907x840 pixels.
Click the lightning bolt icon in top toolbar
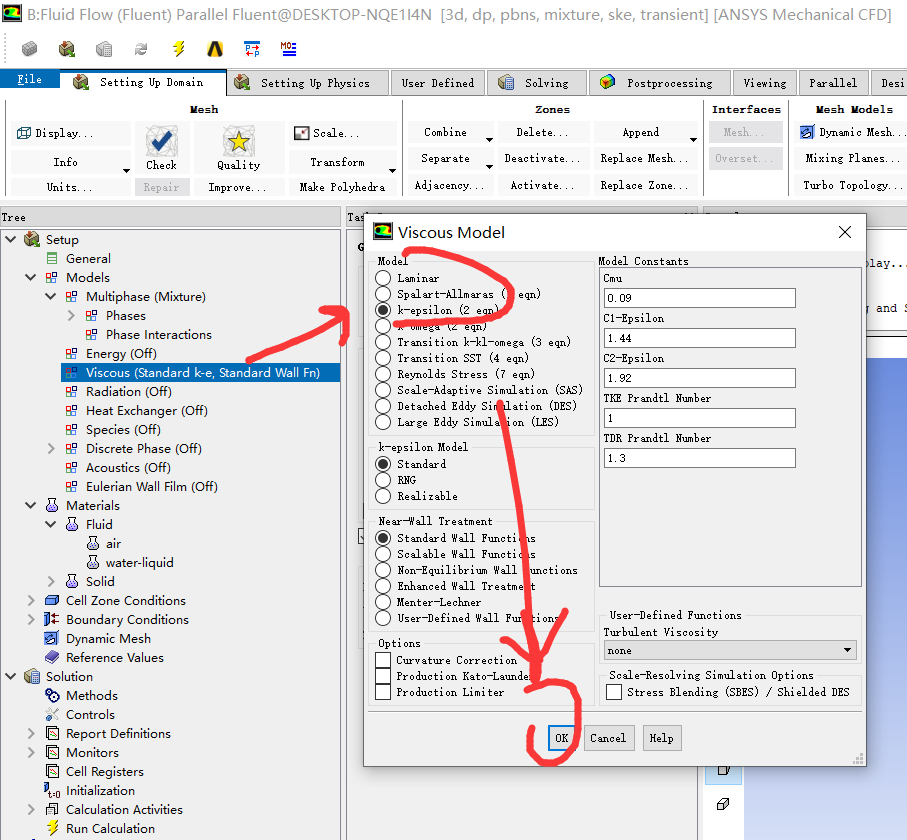coord(178,49)
